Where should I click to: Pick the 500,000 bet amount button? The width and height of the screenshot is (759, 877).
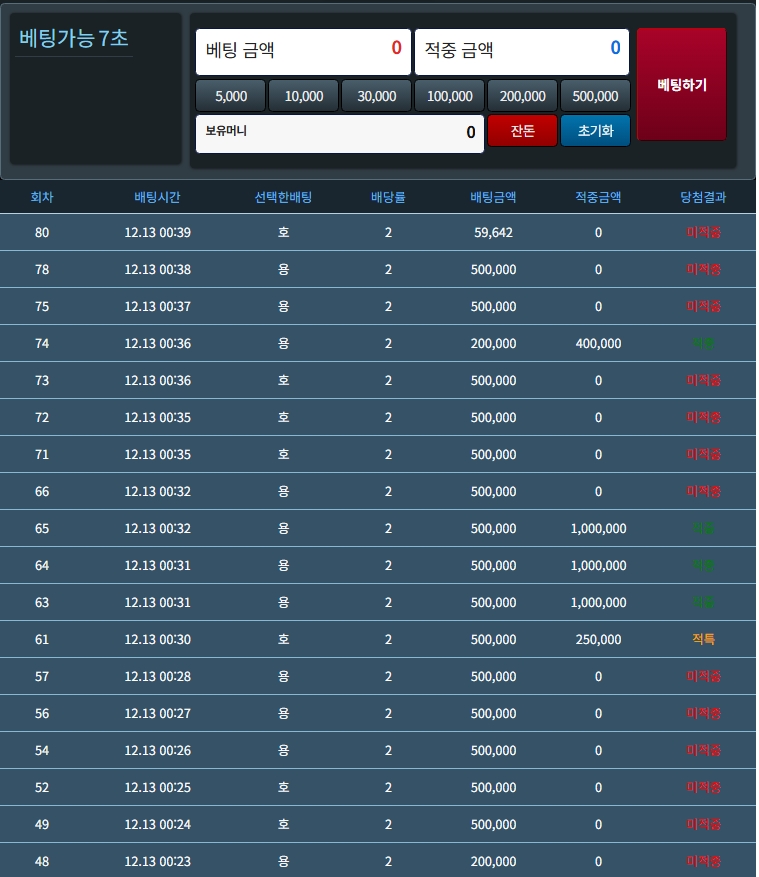[595, 96]
